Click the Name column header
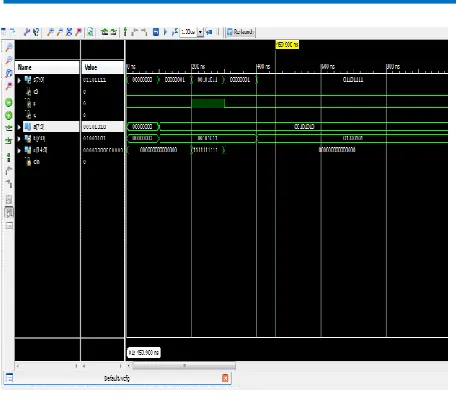456x398 pixels. click(x=47, y=67)
